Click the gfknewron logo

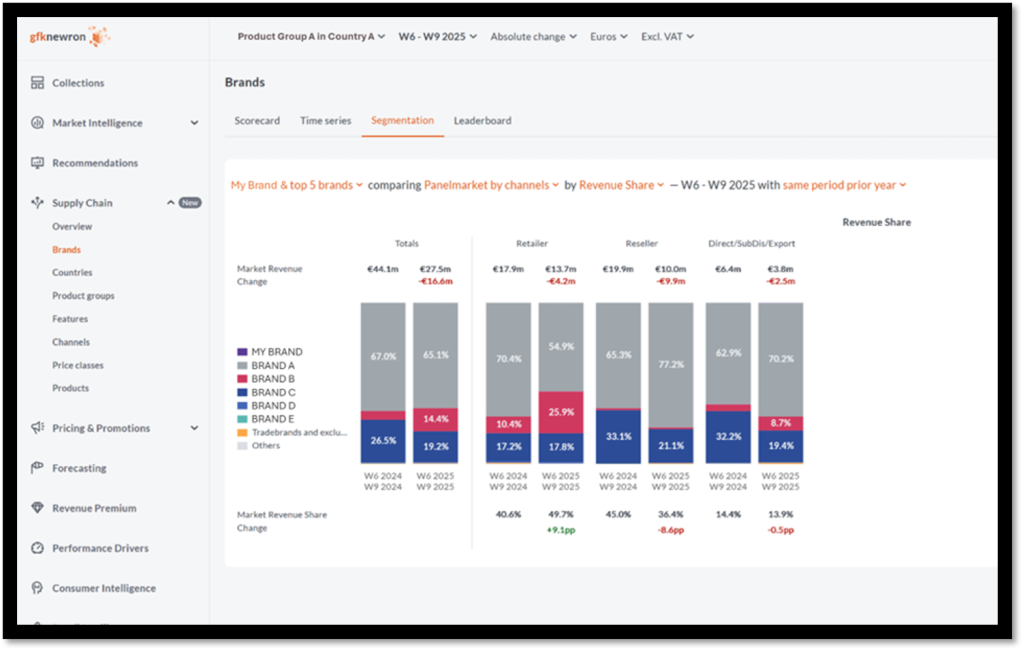tap(69, 37)
